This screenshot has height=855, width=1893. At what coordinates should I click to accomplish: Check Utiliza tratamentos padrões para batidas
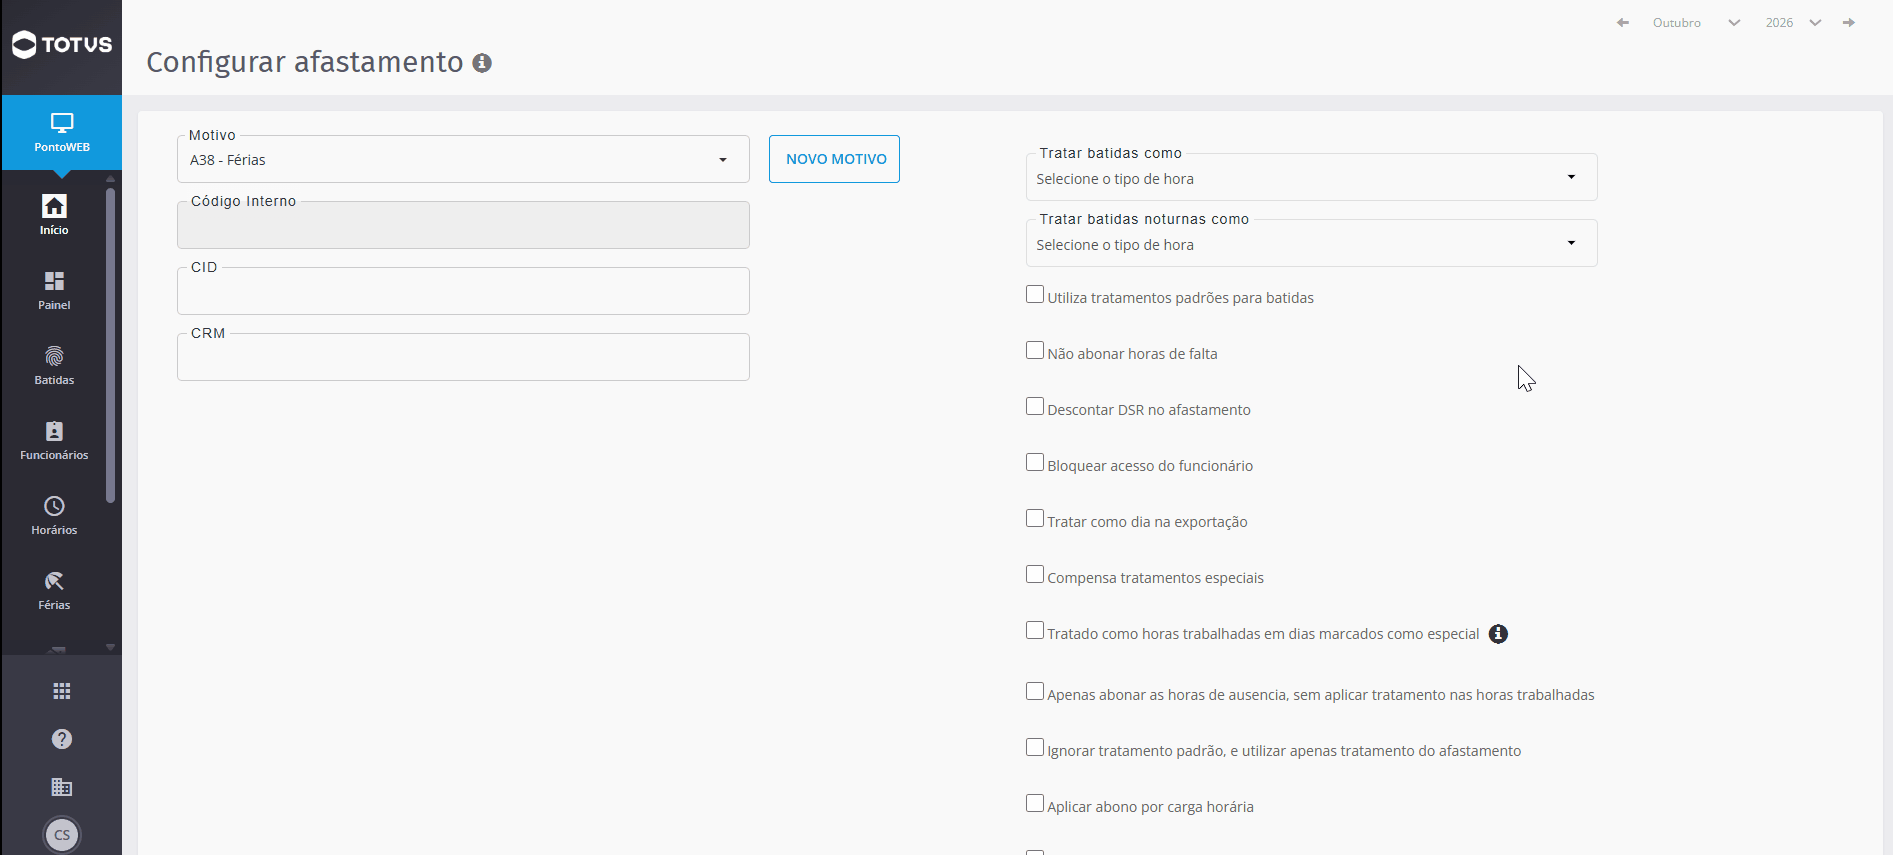tap(1035, 295)
